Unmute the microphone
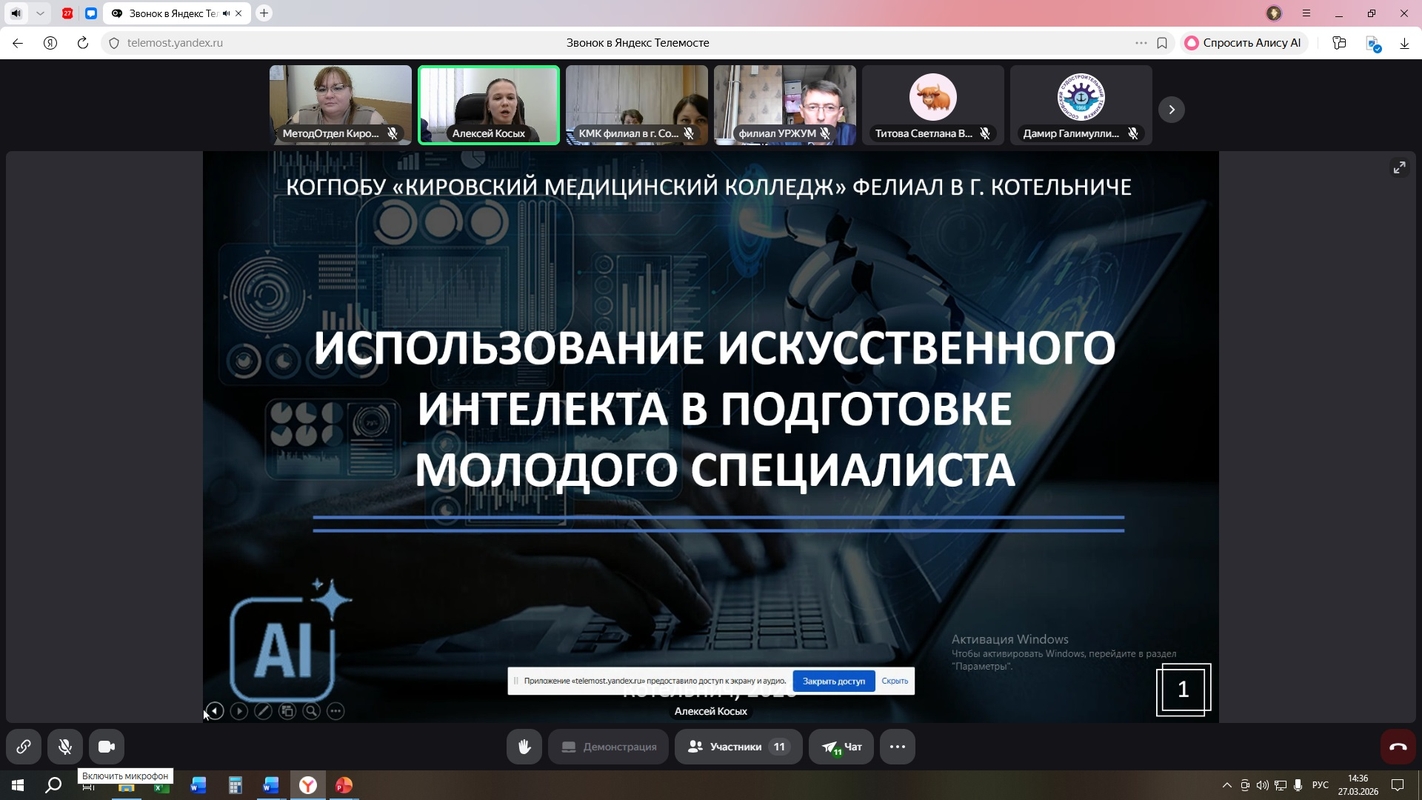This screenshot has height=800, width=1422. pos(65,747)
